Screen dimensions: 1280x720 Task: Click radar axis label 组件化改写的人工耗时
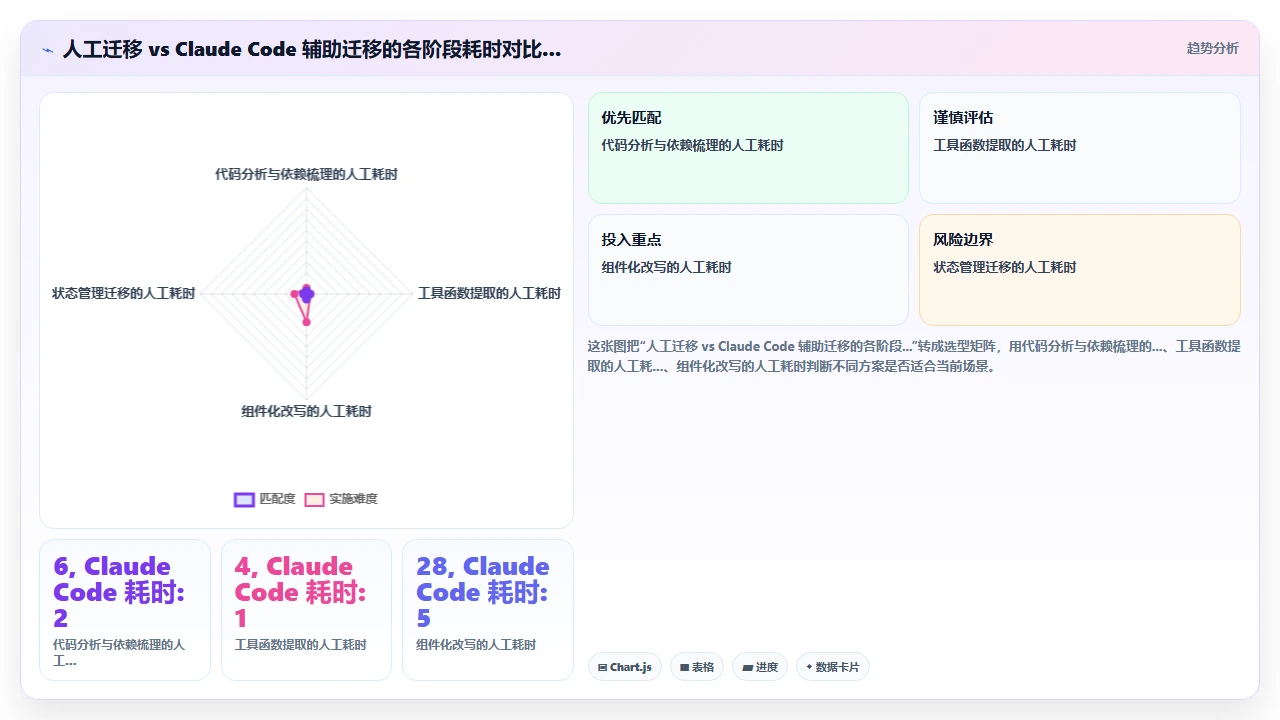[306, 411]
